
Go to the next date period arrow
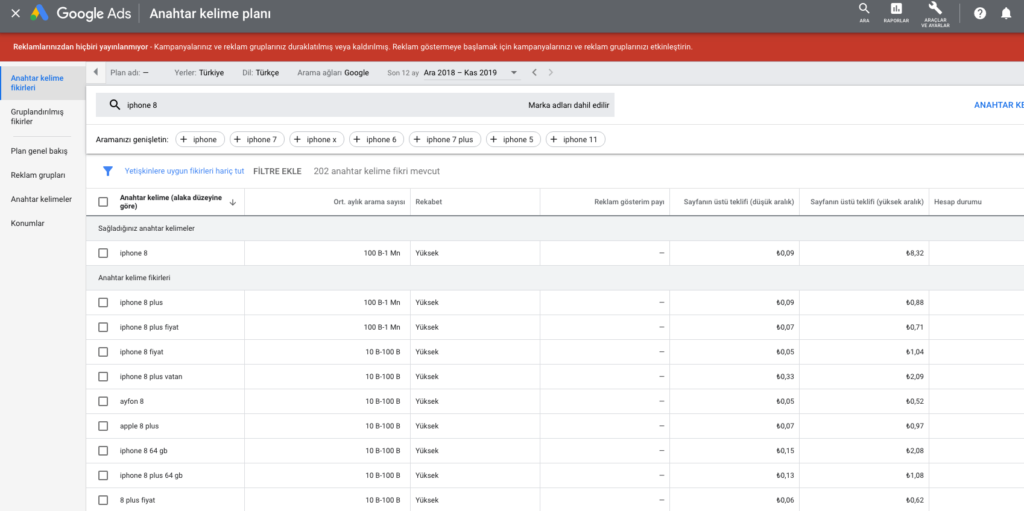(551, 73)
